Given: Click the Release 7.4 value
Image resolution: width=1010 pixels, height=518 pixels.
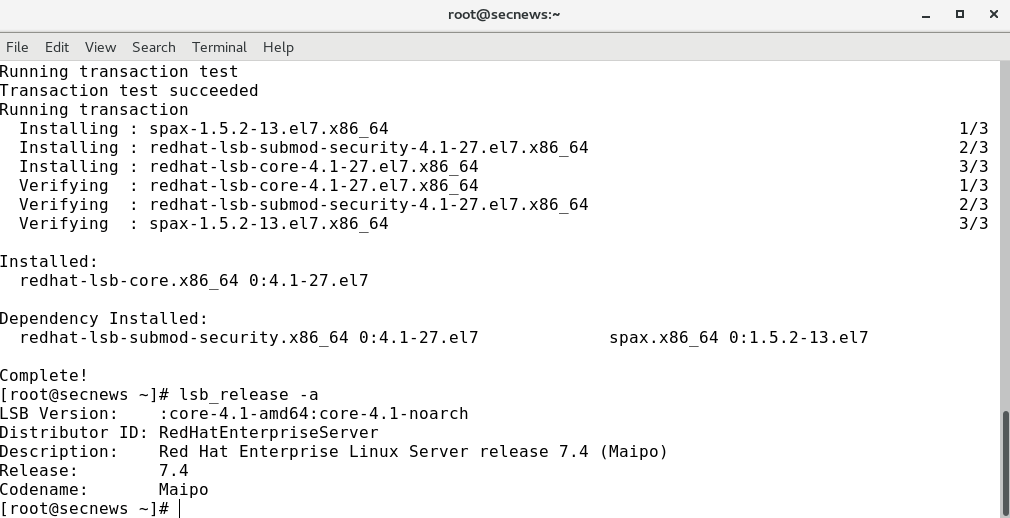Looking at the screenshot, I should point(174,470).
